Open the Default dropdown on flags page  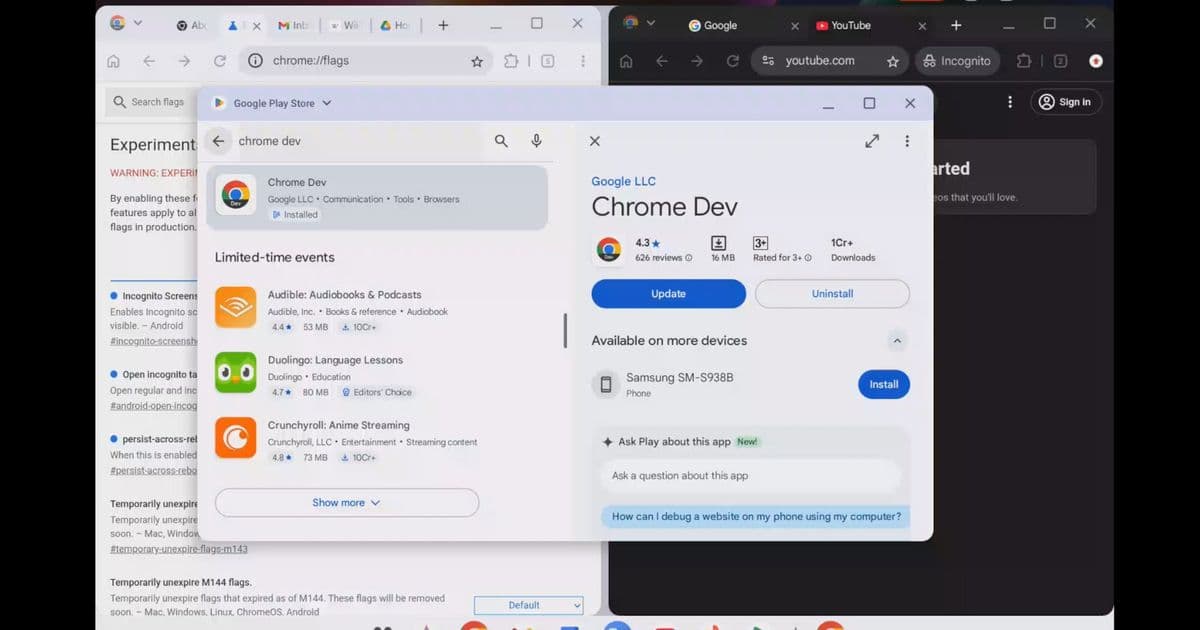528,605
